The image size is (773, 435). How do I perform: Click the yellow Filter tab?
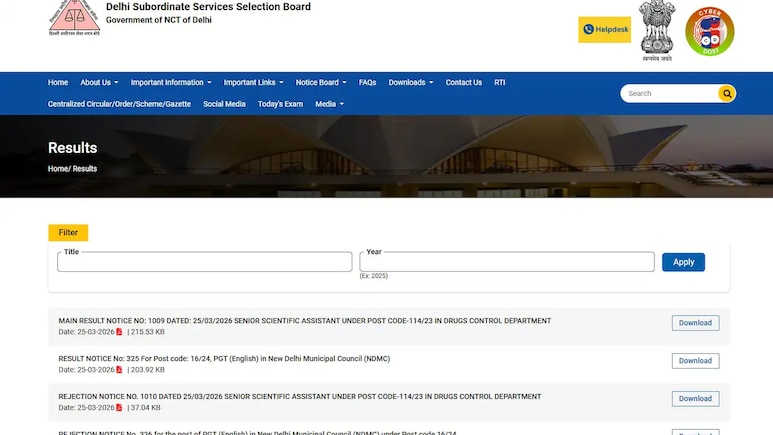(x=68, y=233)
